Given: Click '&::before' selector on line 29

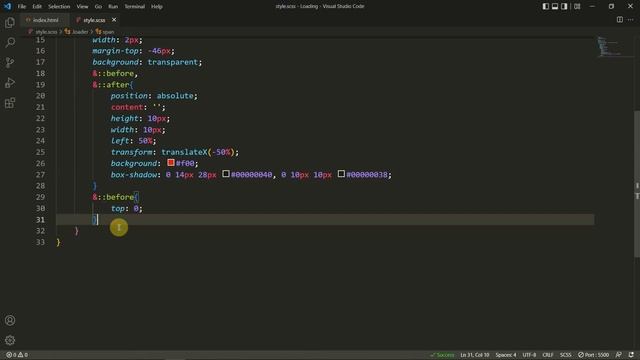Looking at the screenshot, I should [x=113, y=197].
